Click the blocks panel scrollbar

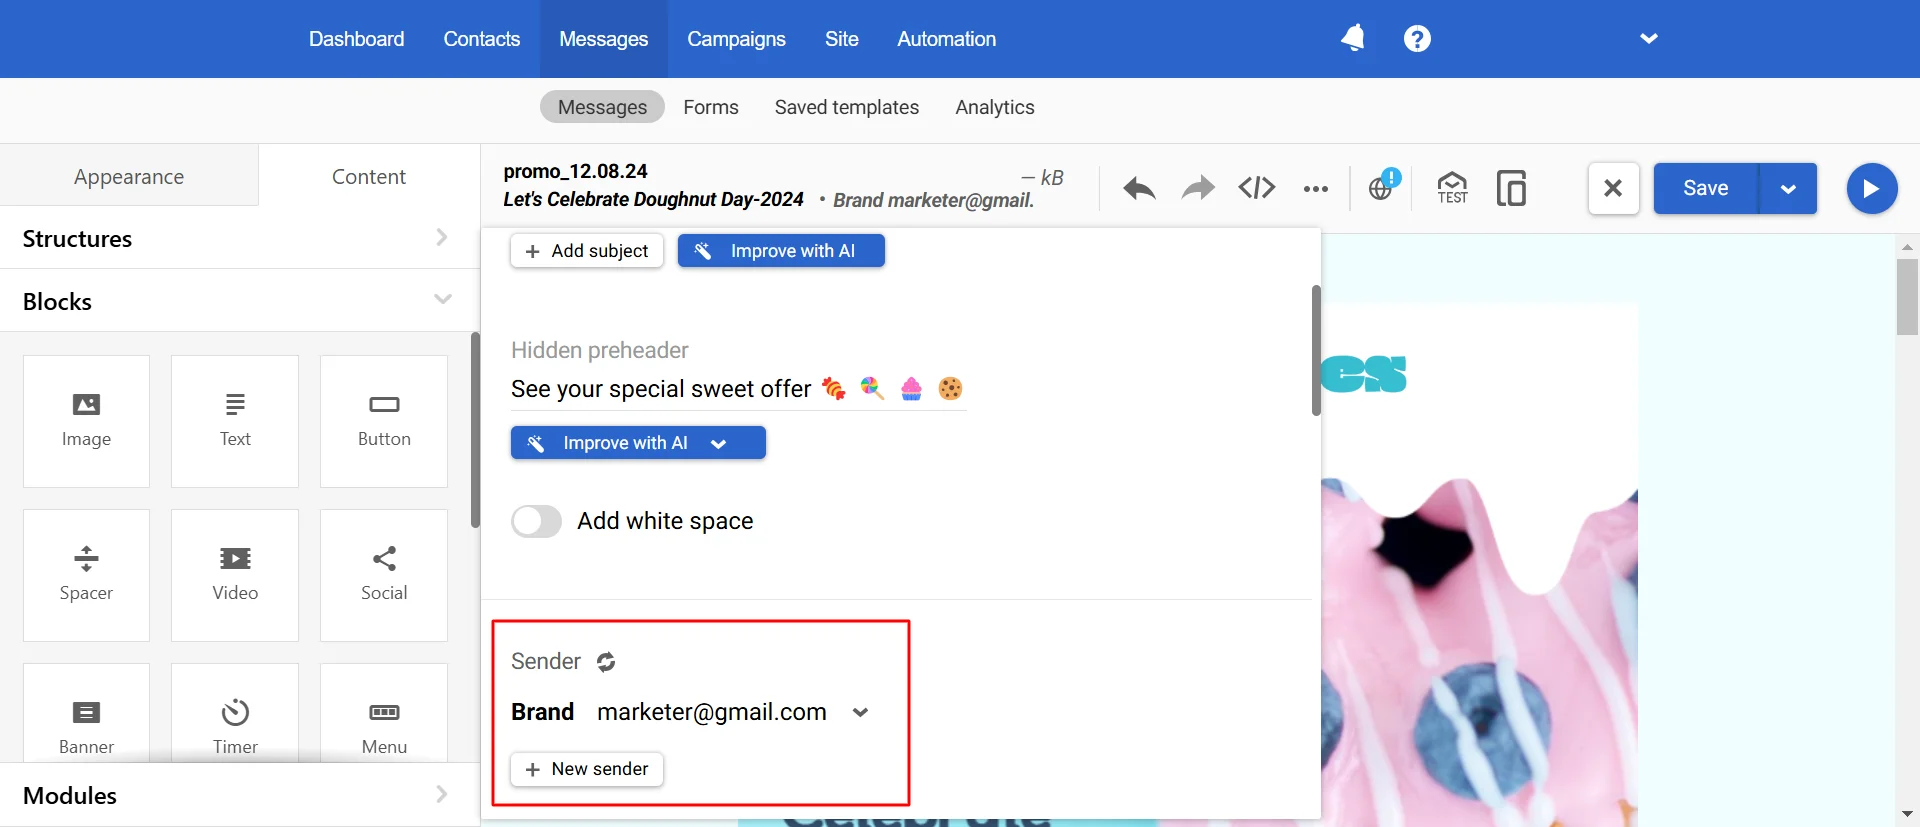(475, 430)
